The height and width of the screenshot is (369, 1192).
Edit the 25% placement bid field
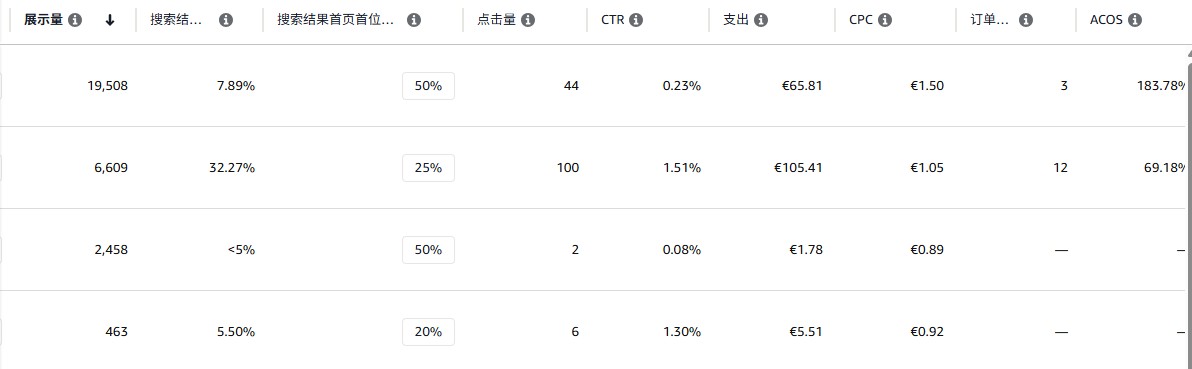point(428,168)
